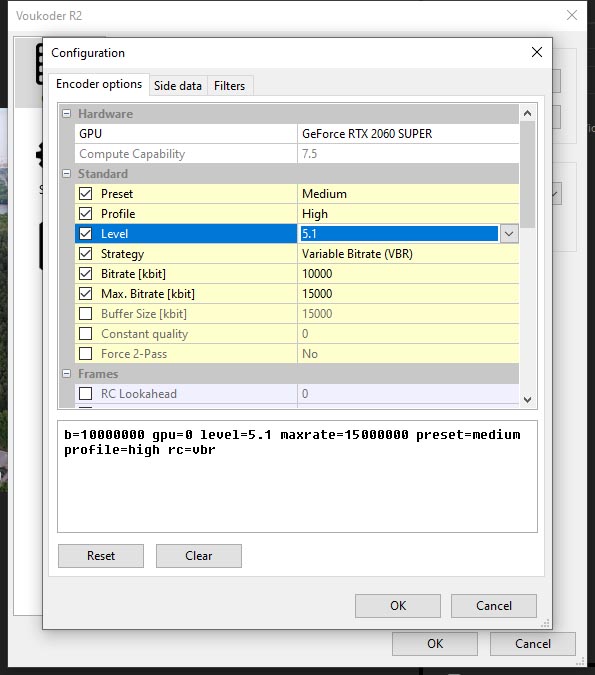
Task: Enable the Constant quality checkbox
Action: tap(86, 334)
